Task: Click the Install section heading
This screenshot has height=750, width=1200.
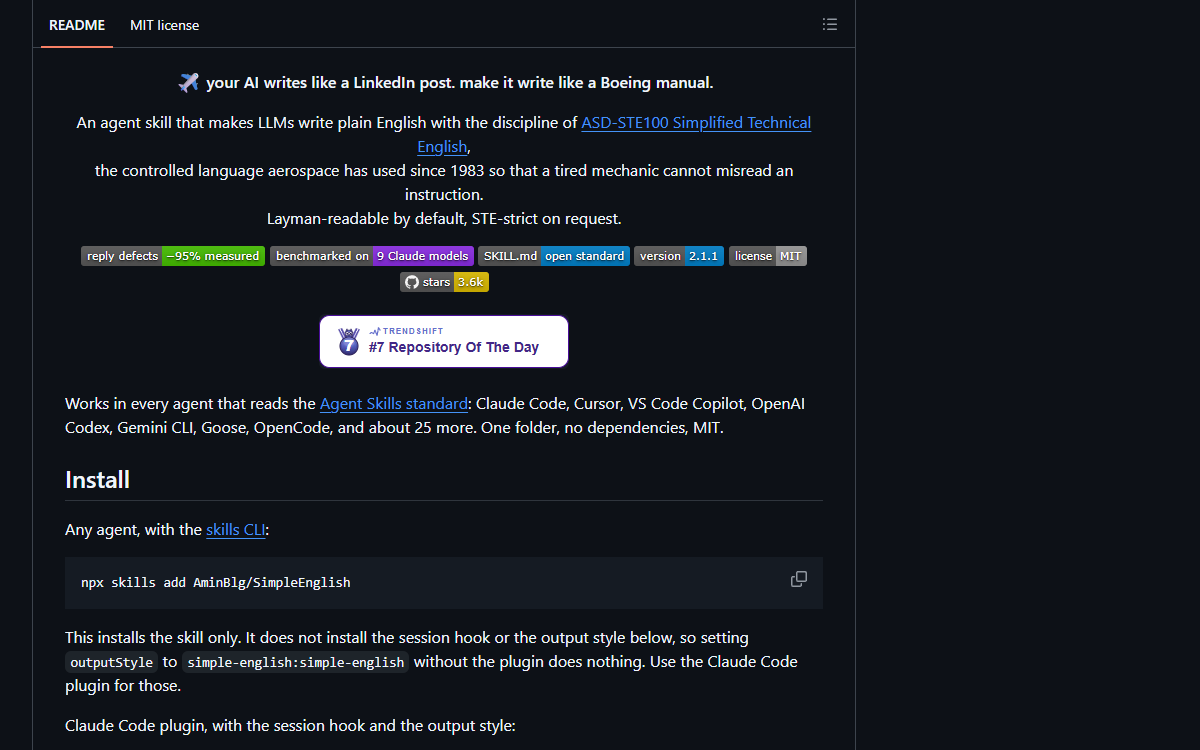Action: coord(98,480)
